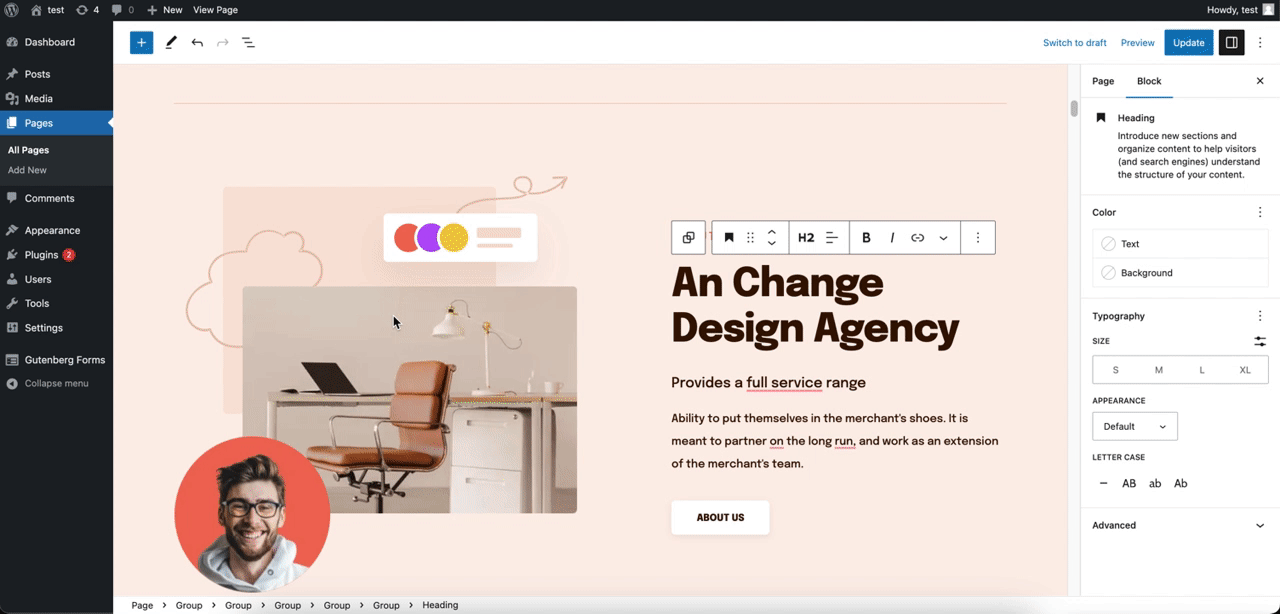
Task: Insert a link via toolbar icon
Action: (x=917, y=238)
